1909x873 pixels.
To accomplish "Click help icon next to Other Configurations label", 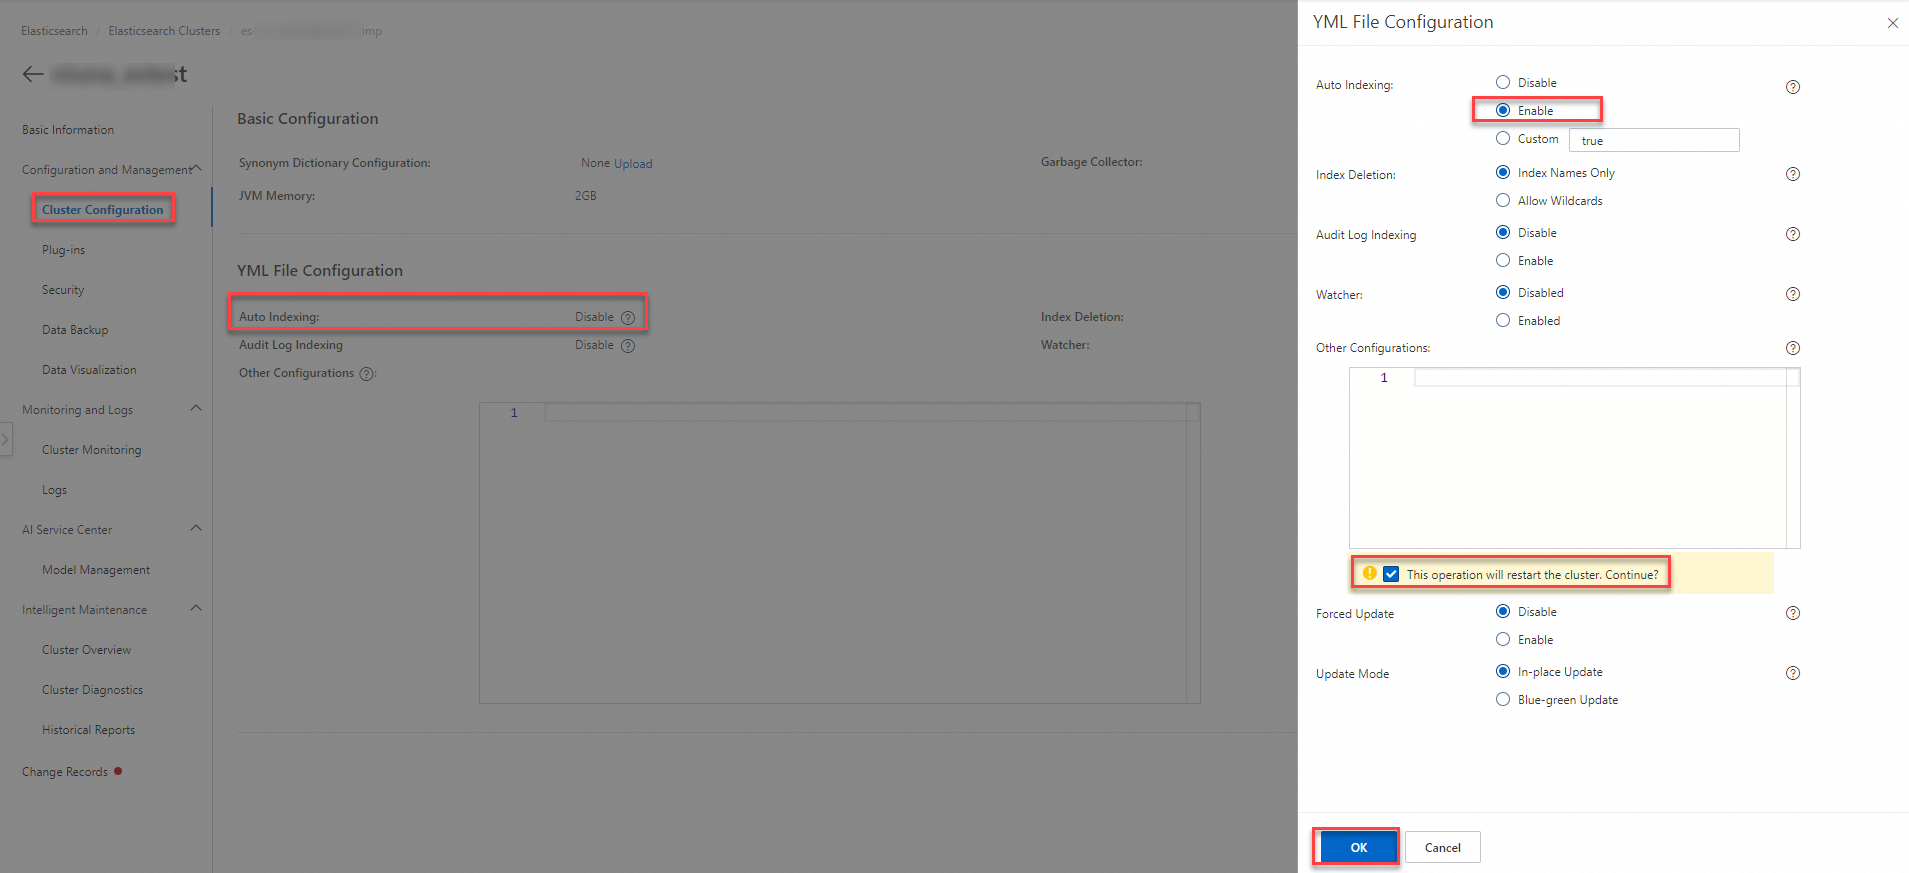I will point(366,374).
